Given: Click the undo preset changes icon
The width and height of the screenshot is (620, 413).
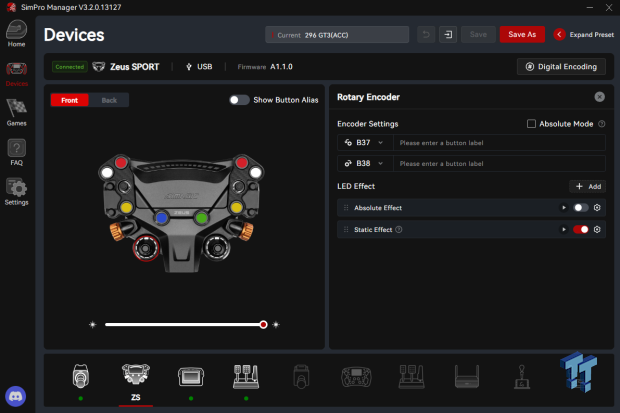Looking at the screenshot, I should (x=426, y=35).
